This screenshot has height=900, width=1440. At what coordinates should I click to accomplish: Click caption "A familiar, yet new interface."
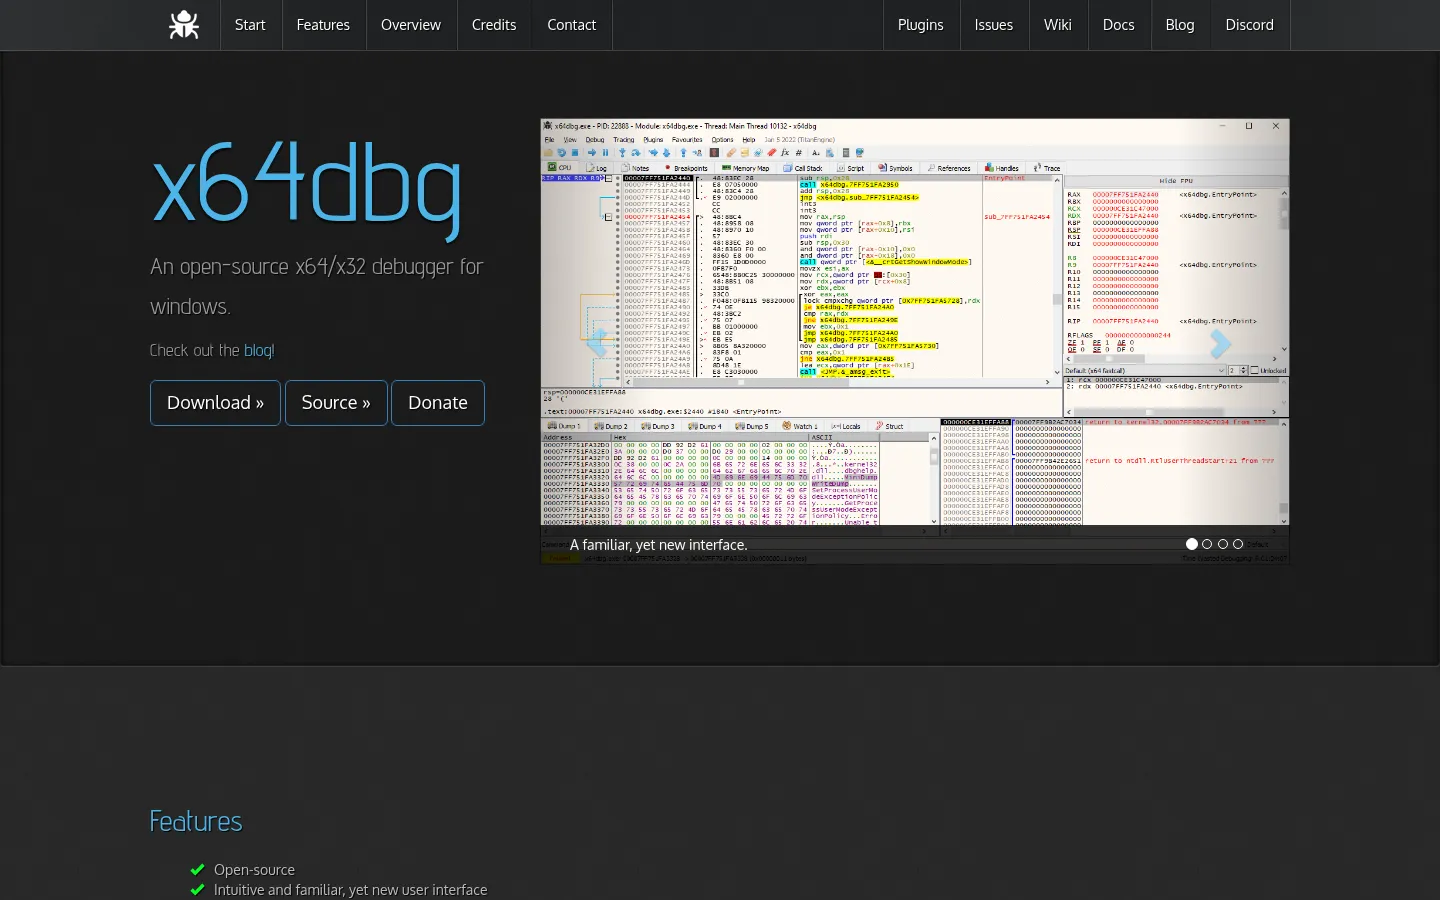(x=659, y=545)
